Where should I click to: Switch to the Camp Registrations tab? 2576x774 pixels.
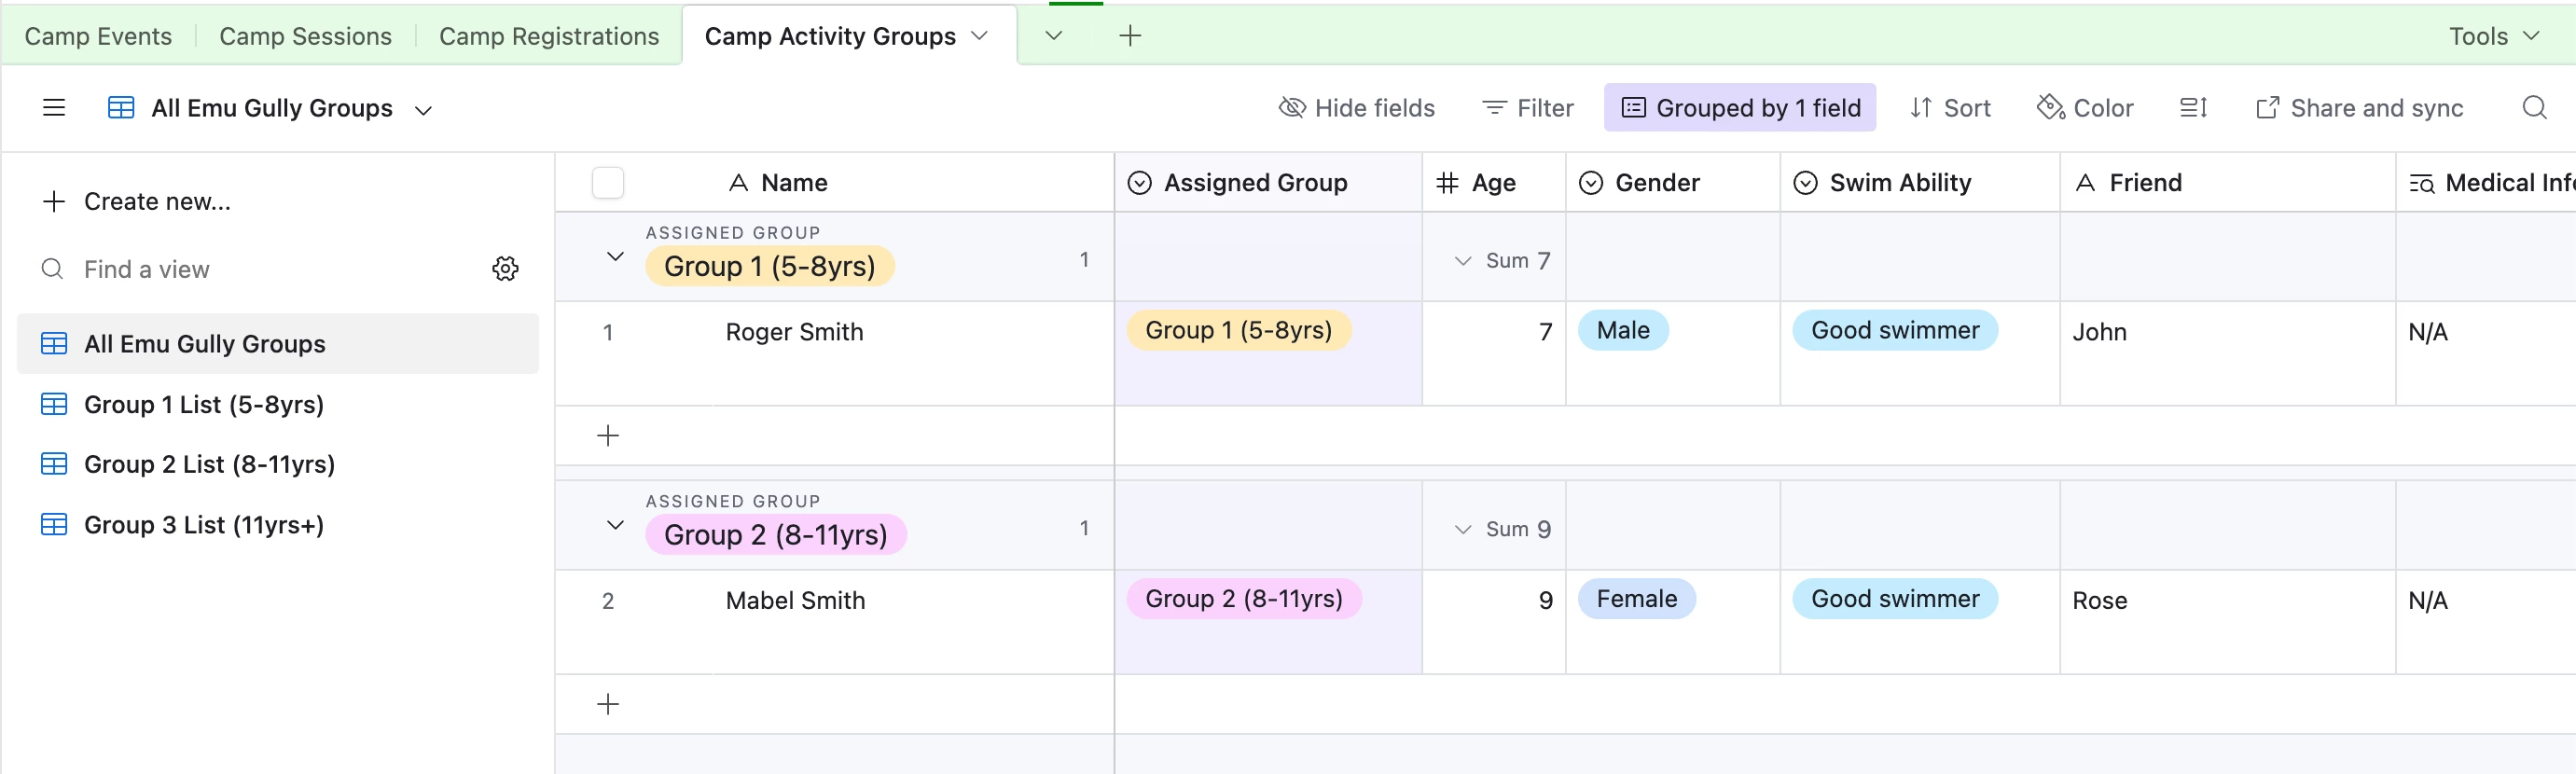[x=549, y=36]
